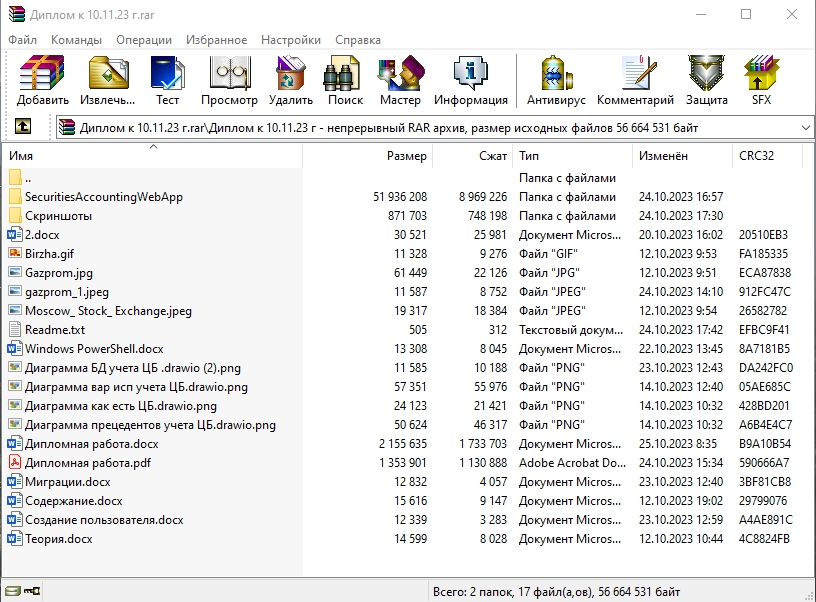The image size is (816, 602).
Task: Click the Извлечь (Extract) toolbar icon
Action: [108, 80]
